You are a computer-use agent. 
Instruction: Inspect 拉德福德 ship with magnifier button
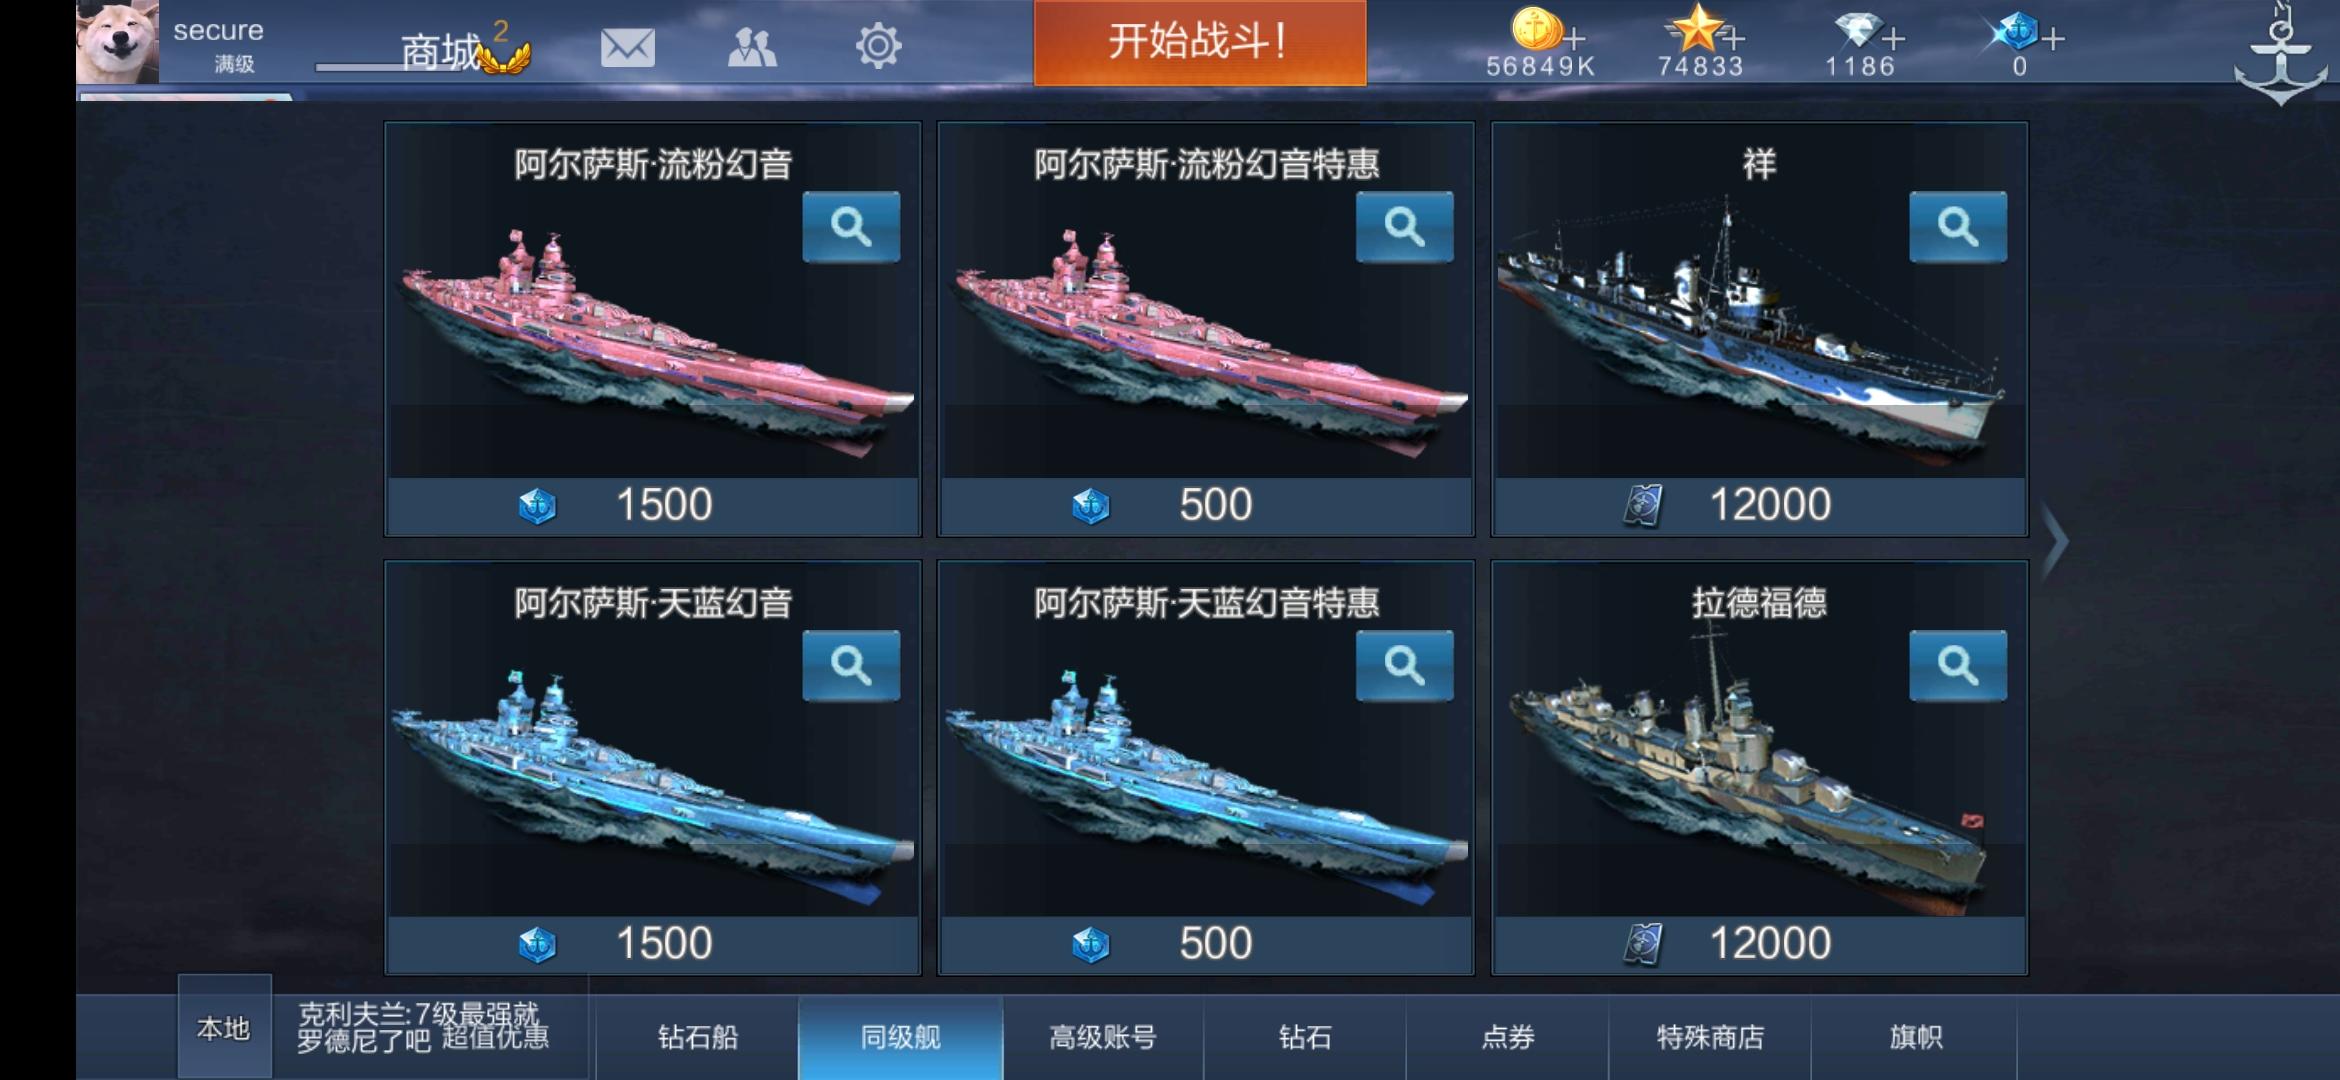(1958, 666)
